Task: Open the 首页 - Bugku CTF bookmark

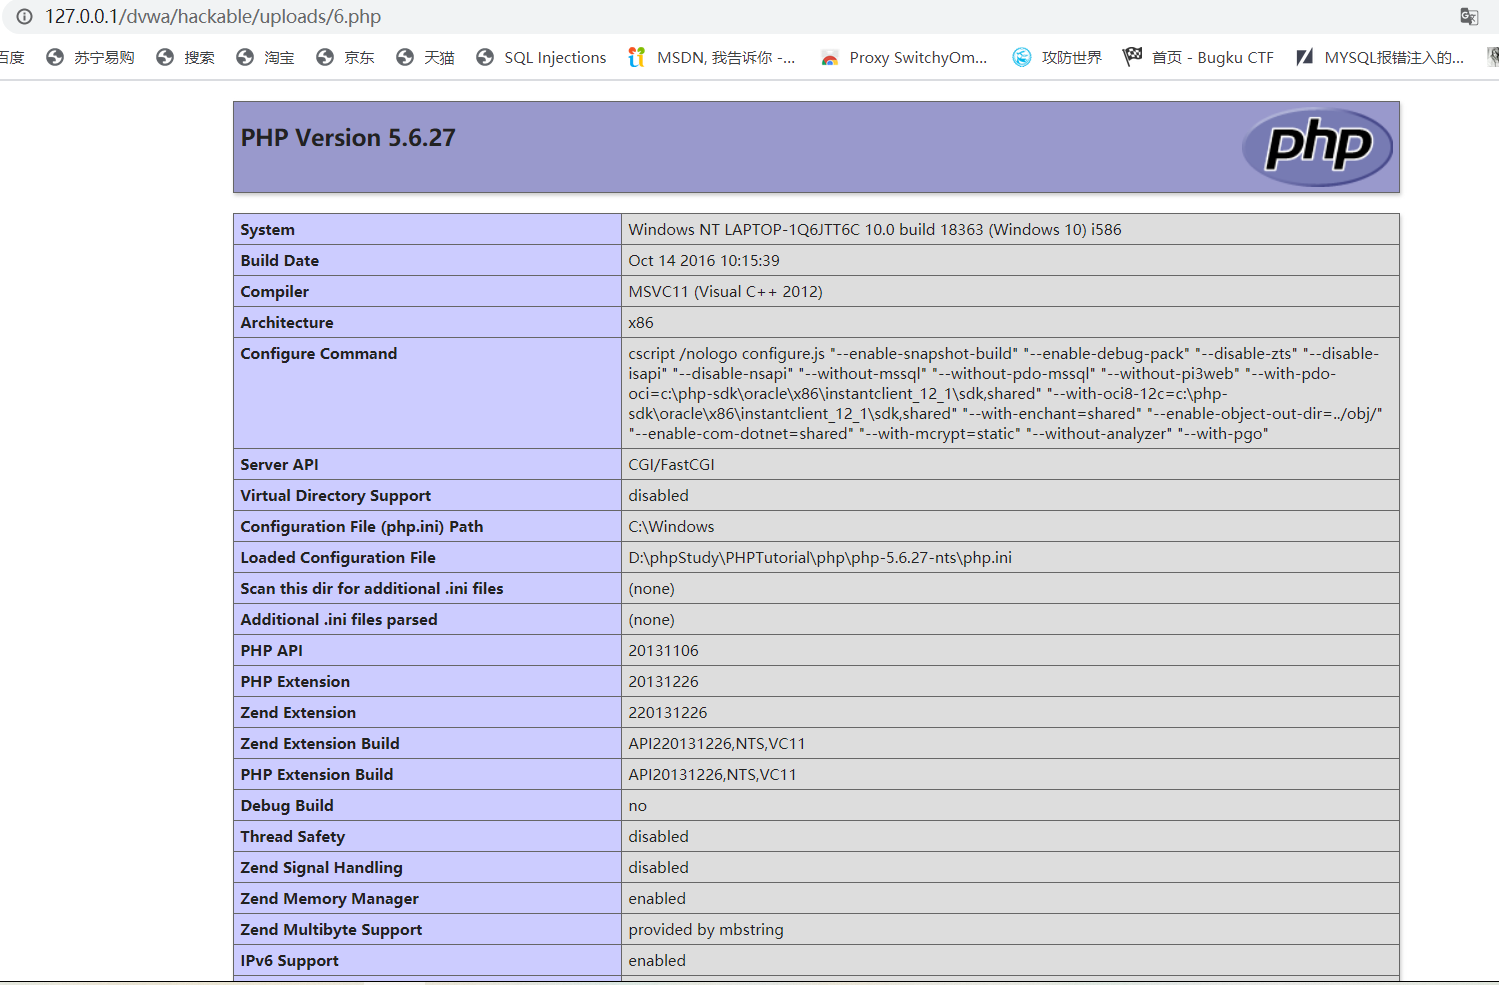Action: pyautogui.click(x=1199, y=58)
